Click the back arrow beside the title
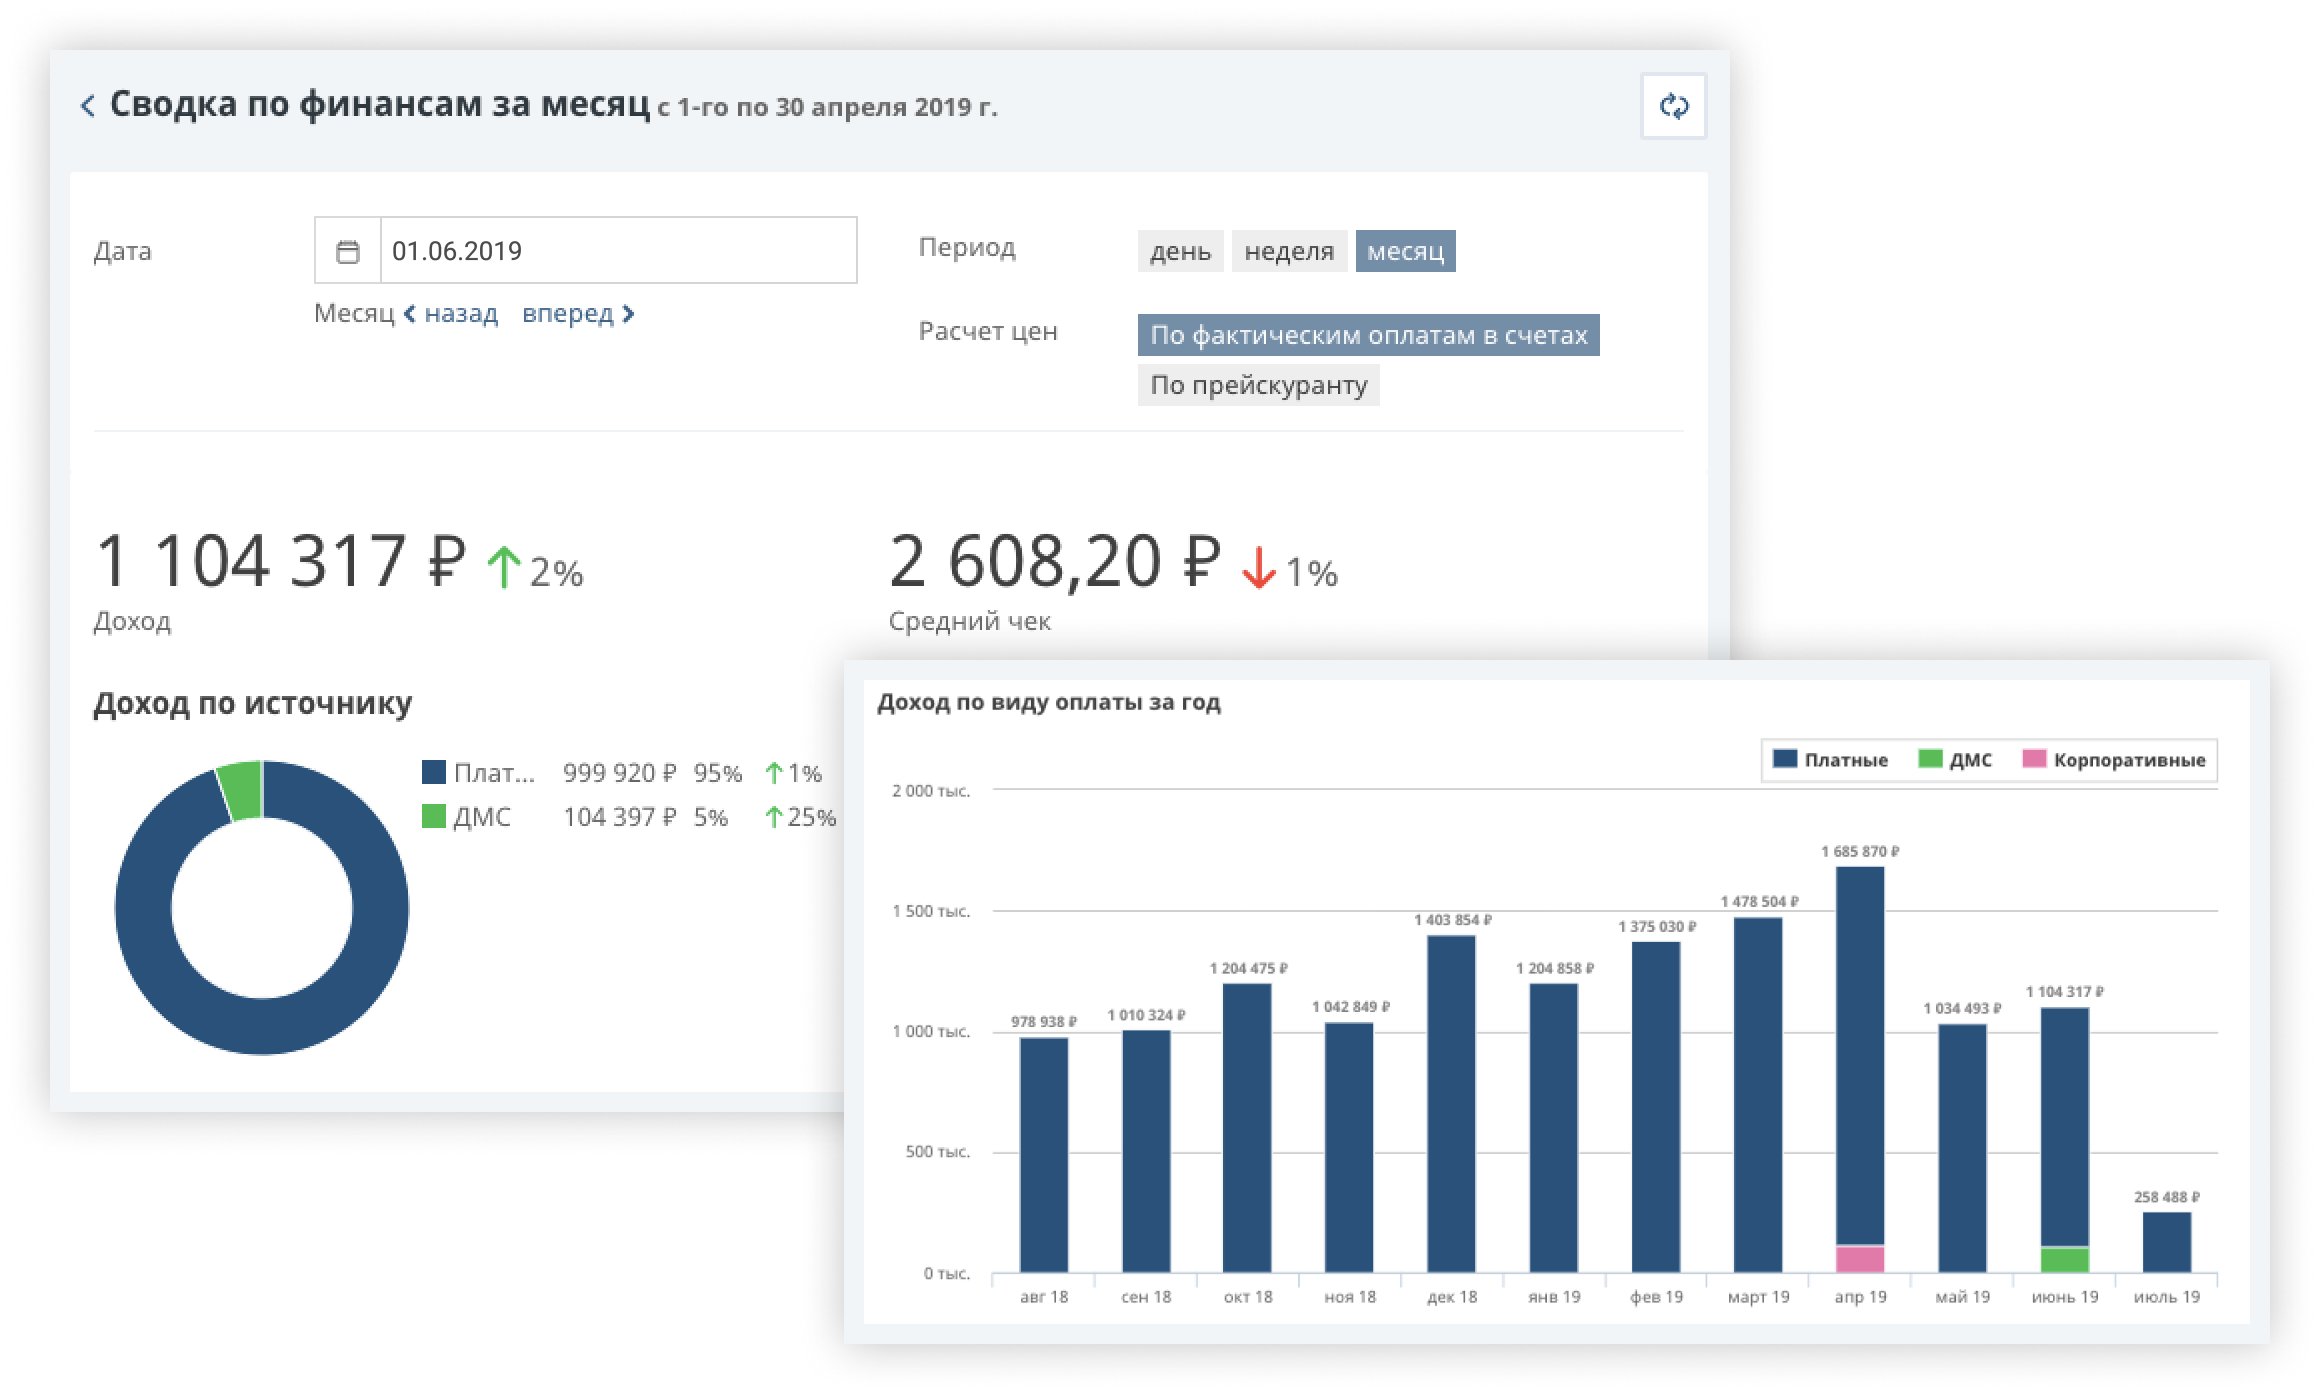 coord(88,106)
